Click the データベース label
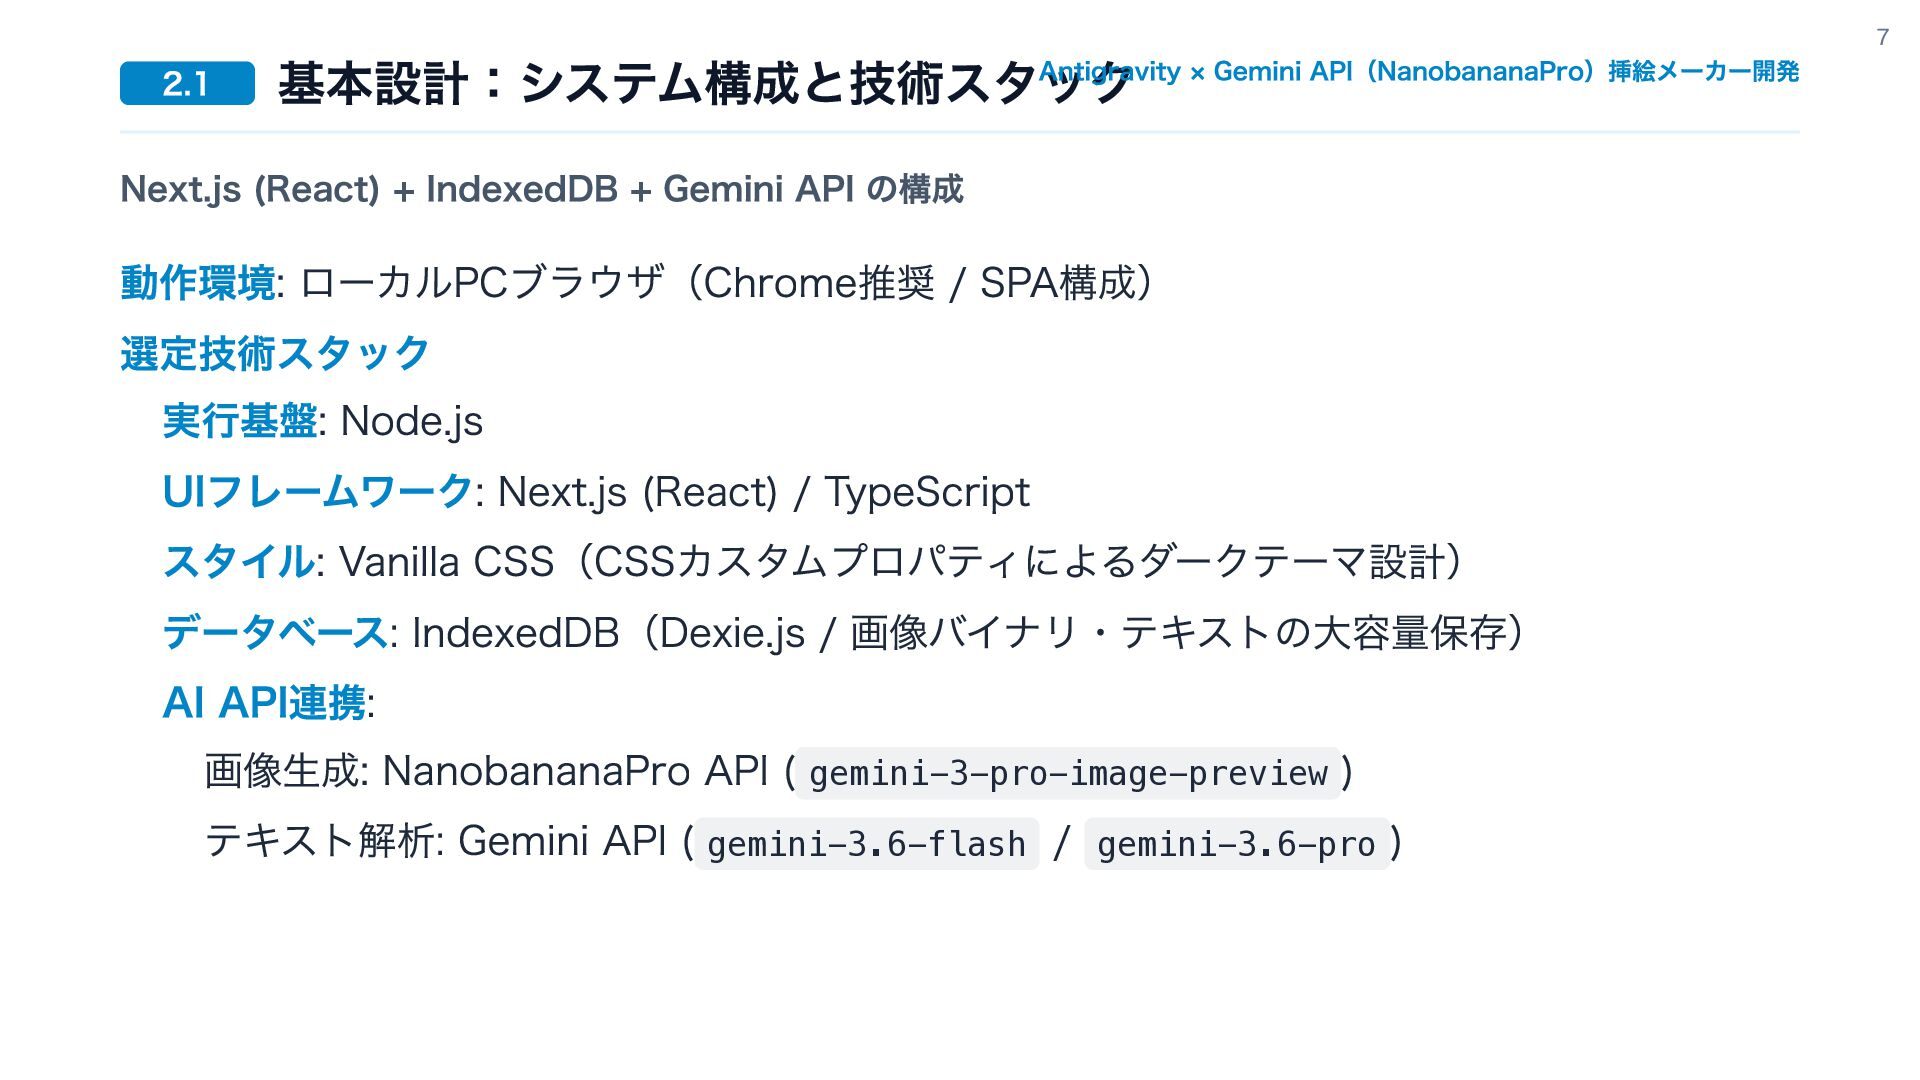This screenshot has width=1920, height=1080. click(275, 632)
